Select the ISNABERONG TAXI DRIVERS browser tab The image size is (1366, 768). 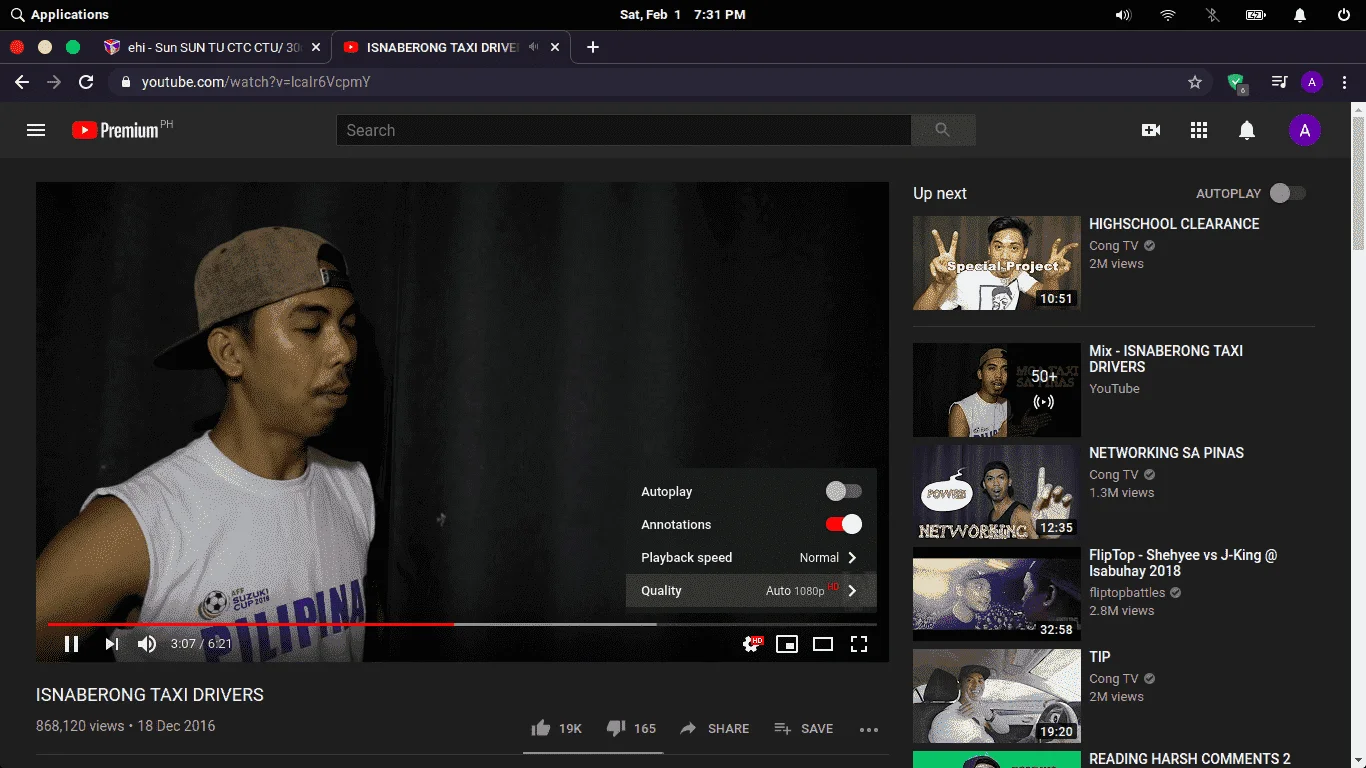point(451,47)
